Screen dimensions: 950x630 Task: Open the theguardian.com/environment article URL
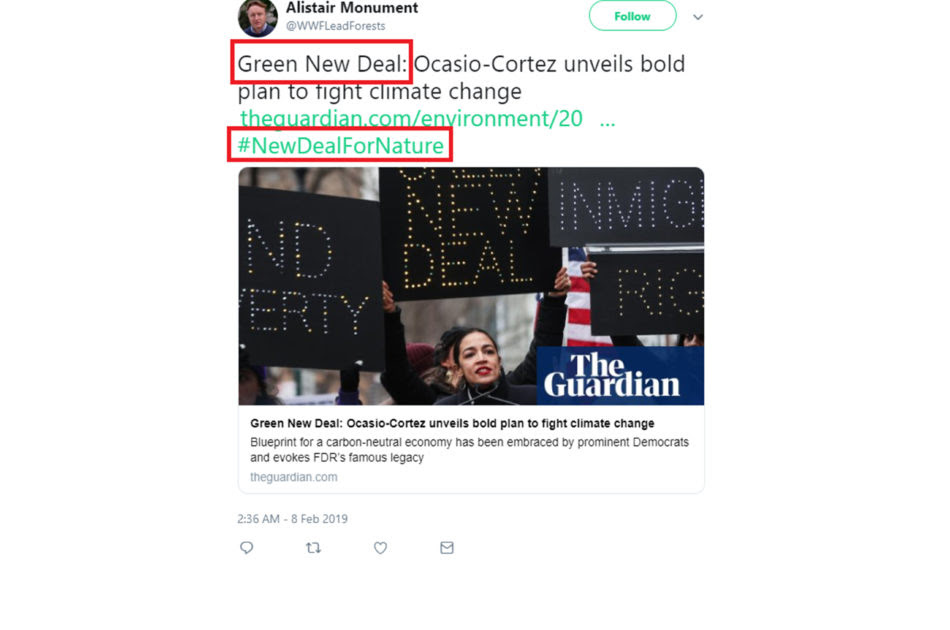point(411,118)
